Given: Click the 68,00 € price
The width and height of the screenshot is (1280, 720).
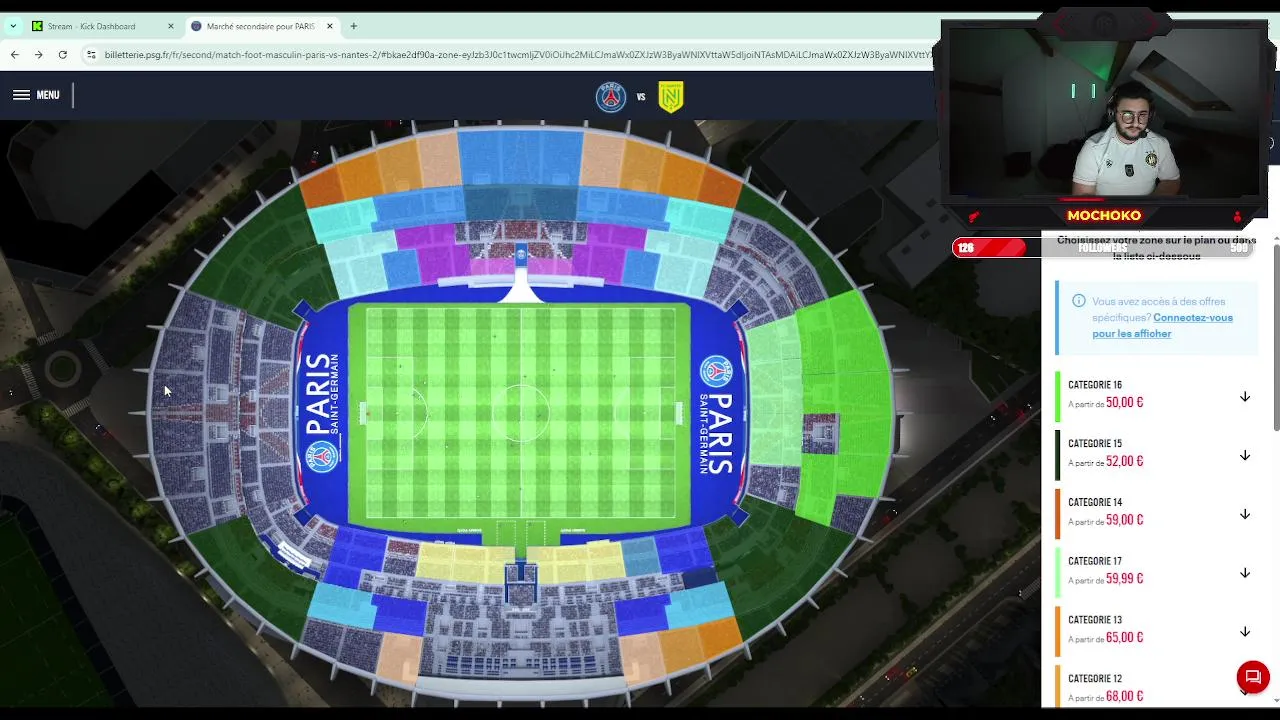Looking at the screenshot, I should click(x=1124, y=696).
